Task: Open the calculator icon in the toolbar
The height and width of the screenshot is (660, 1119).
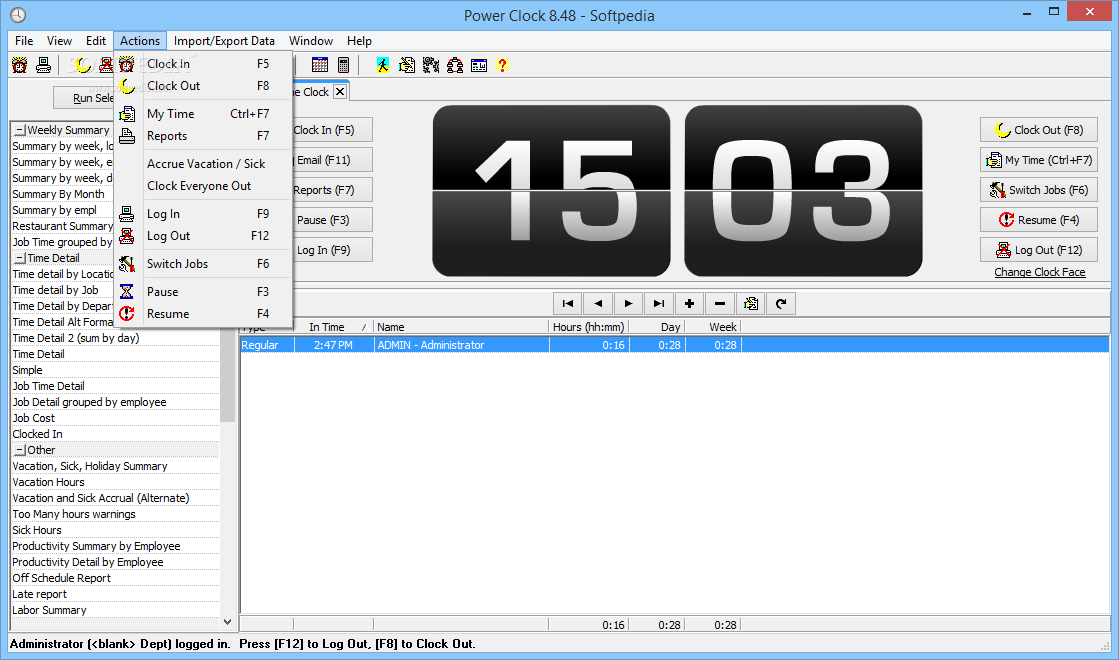Action: point(343,66)
